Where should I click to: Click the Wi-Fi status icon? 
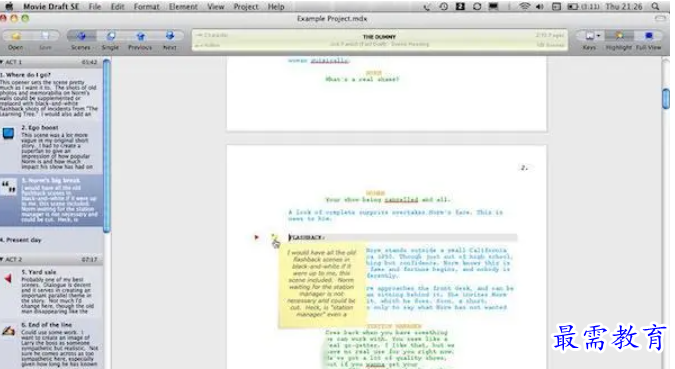tap(524, 6)
